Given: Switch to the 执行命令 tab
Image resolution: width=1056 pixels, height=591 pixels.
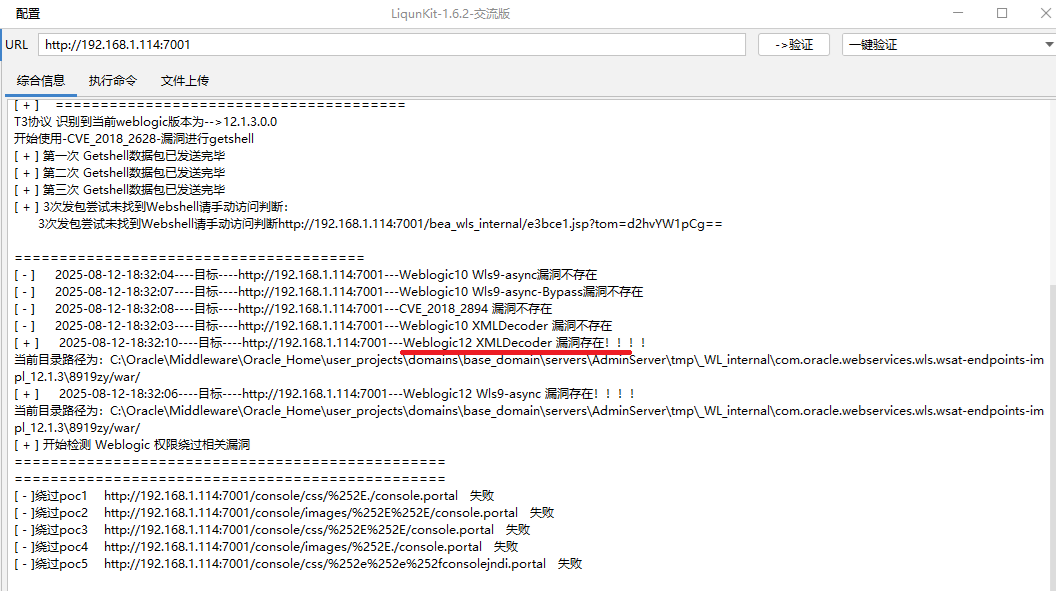Looking at the screenshot, I should pyautogui.click(x=112, y=81).
